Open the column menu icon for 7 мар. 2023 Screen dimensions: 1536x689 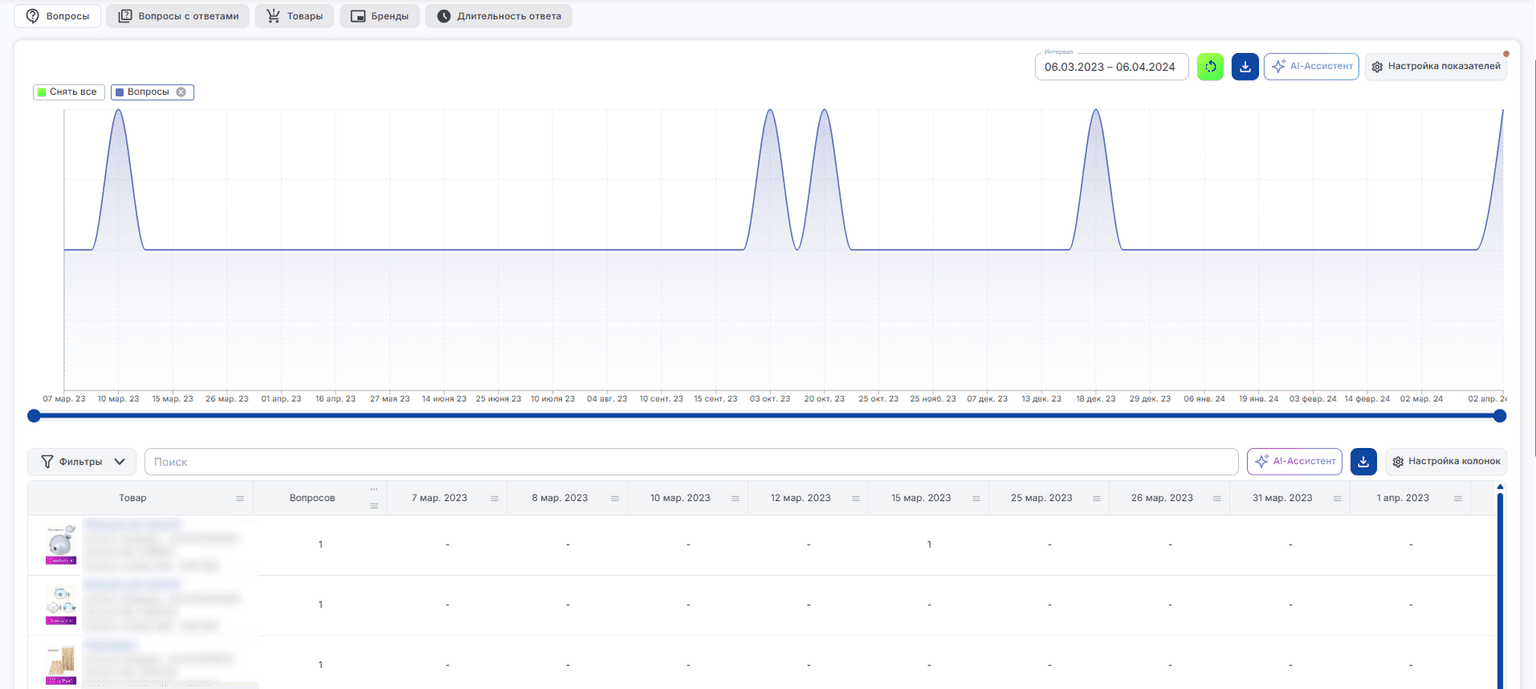494,498
